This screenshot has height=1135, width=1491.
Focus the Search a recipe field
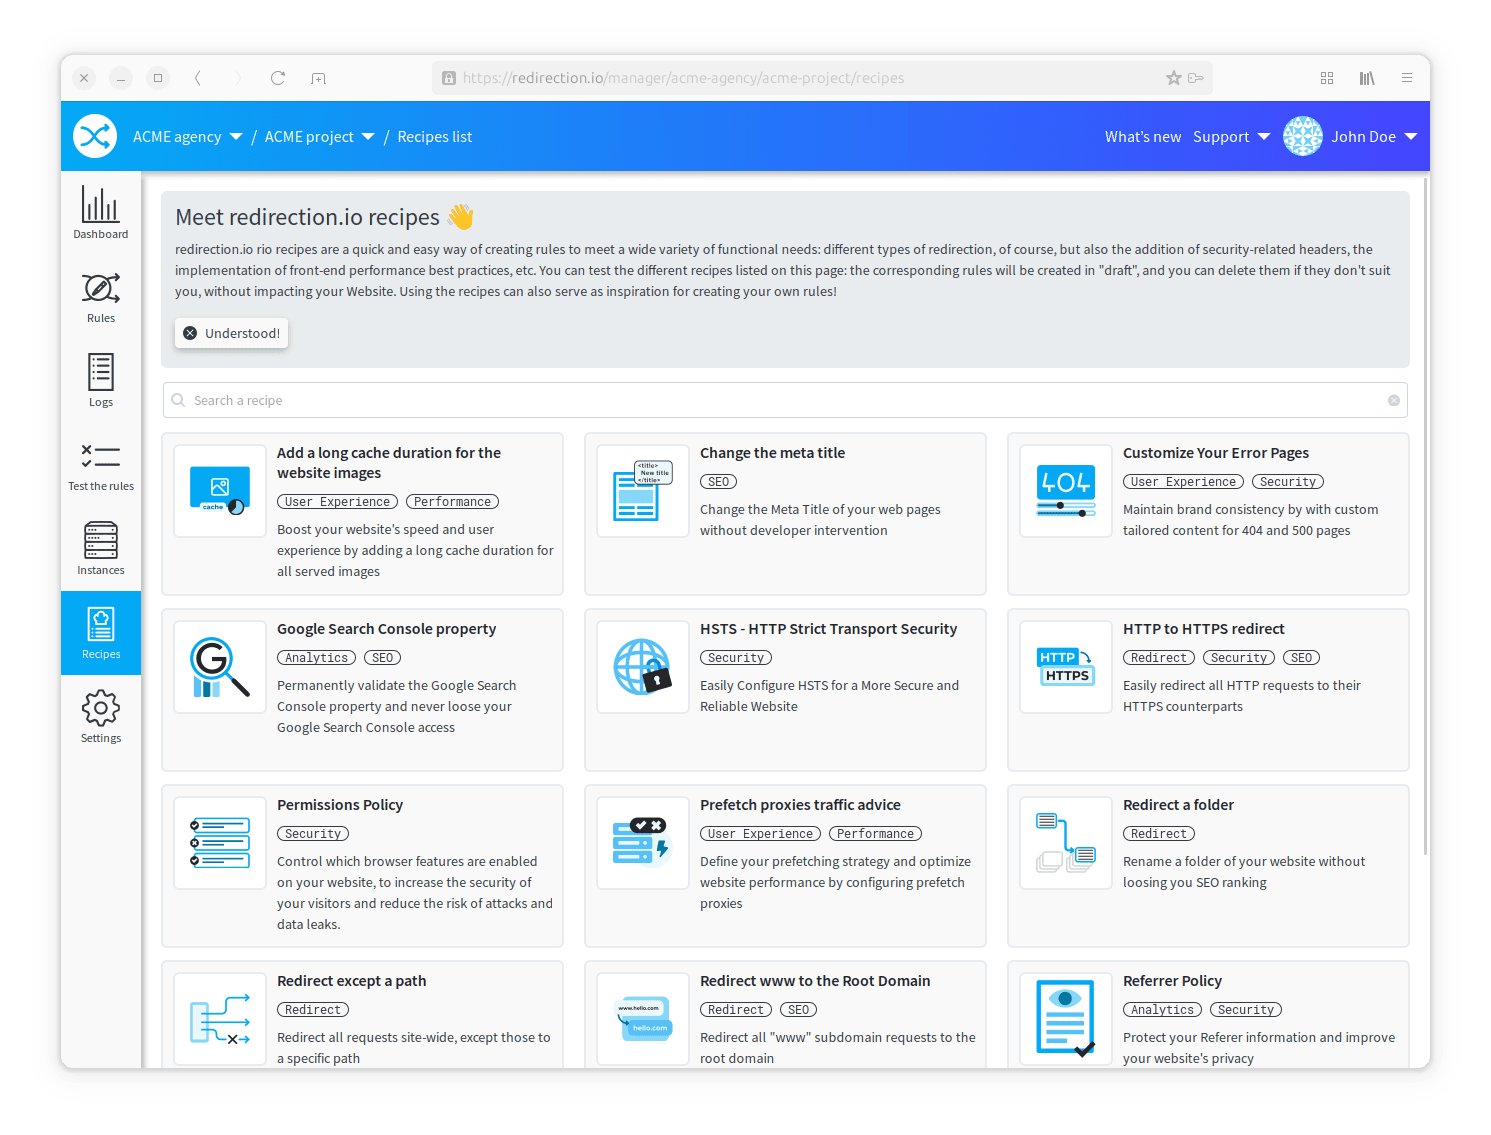785,400
